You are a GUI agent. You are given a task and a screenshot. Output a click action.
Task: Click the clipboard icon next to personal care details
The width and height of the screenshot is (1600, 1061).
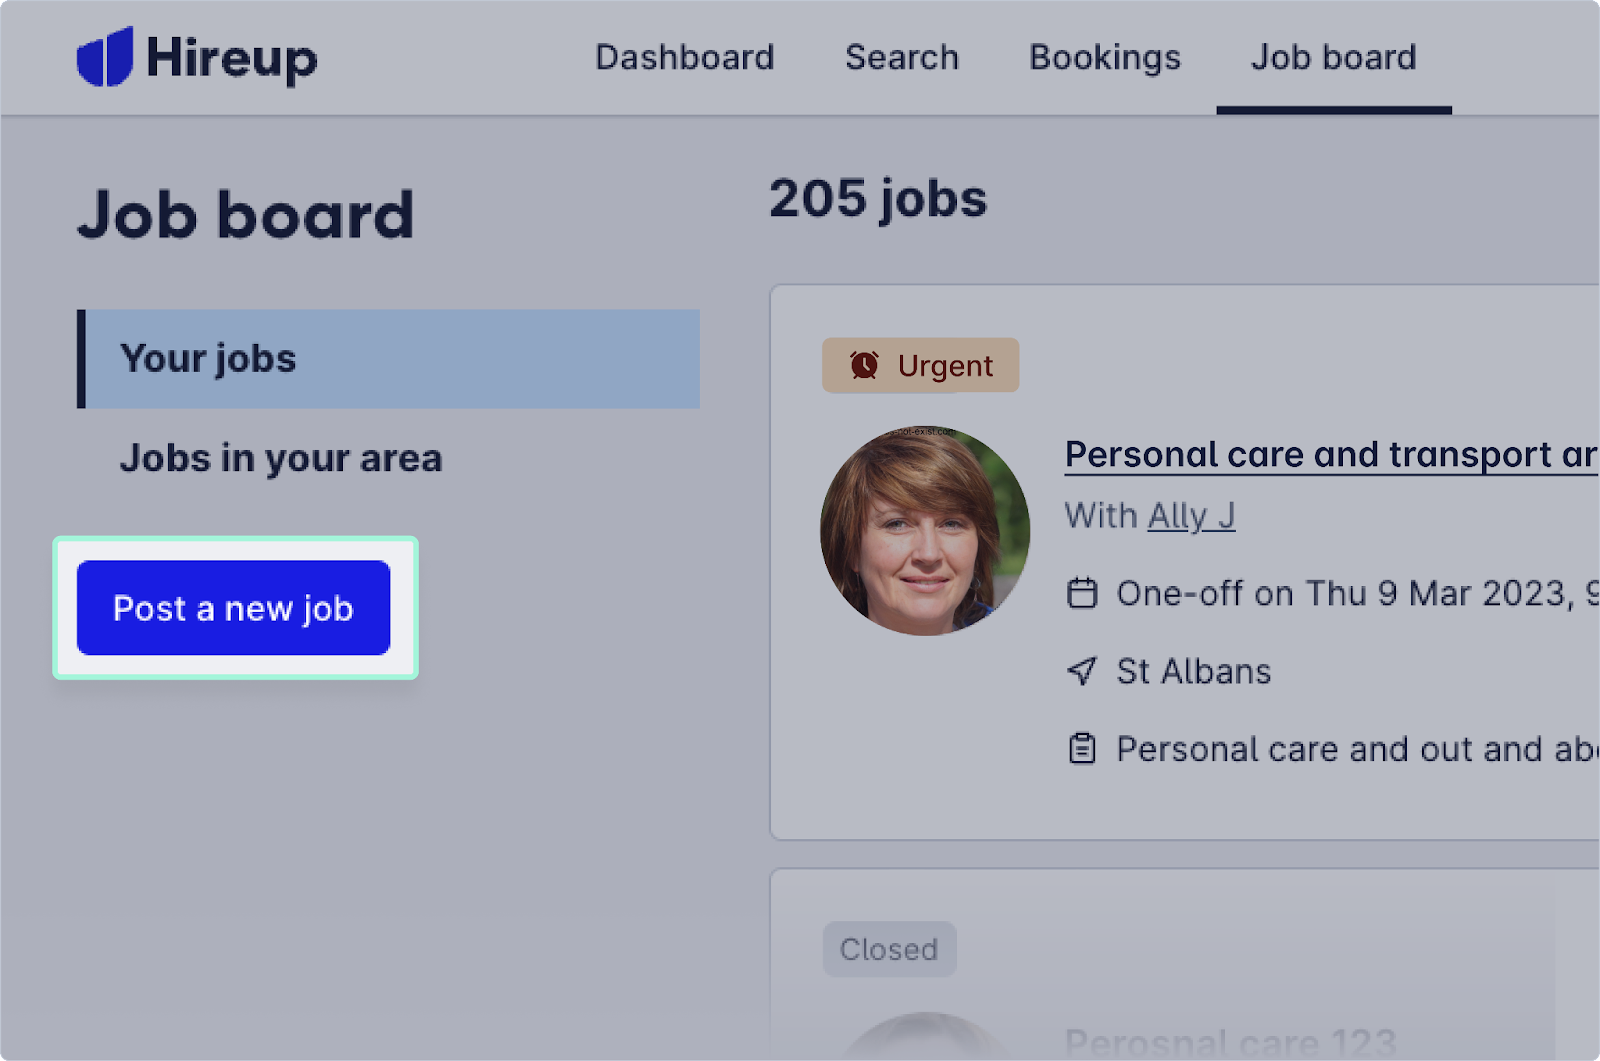(1083, 748)
